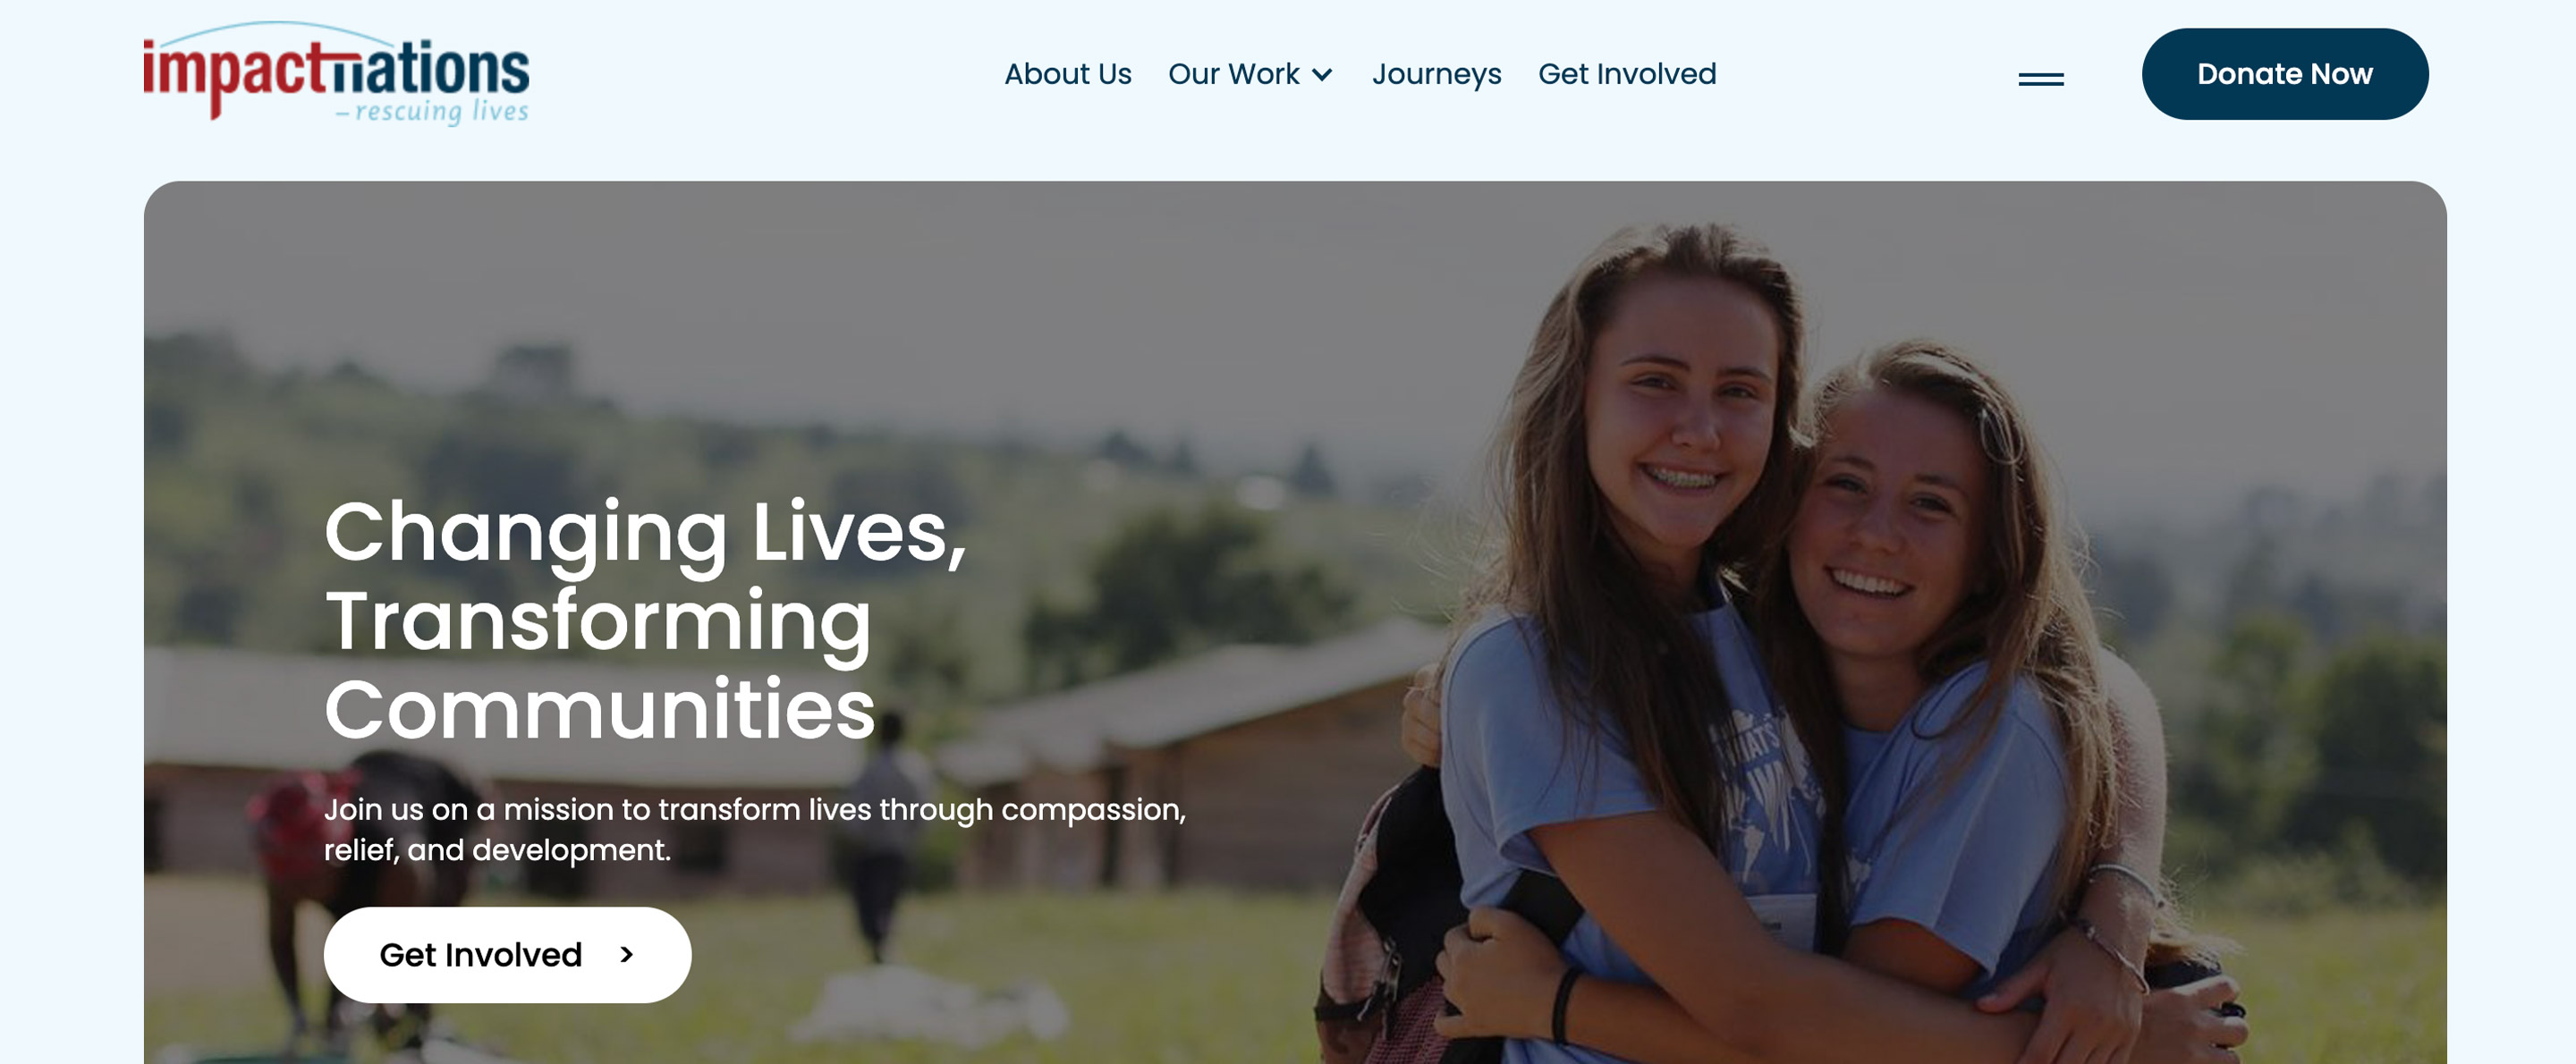This screenshot has height=1064, width=2576.
Task: Click the white Get Involved hero button
Action: click(x=507, y=954)
